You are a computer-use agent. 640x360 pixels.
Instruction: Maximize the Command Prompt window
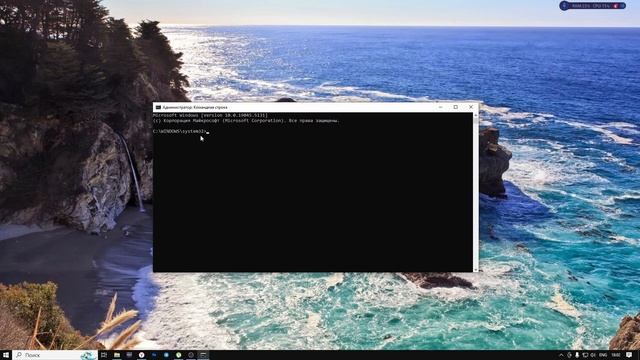coord(456,107)
